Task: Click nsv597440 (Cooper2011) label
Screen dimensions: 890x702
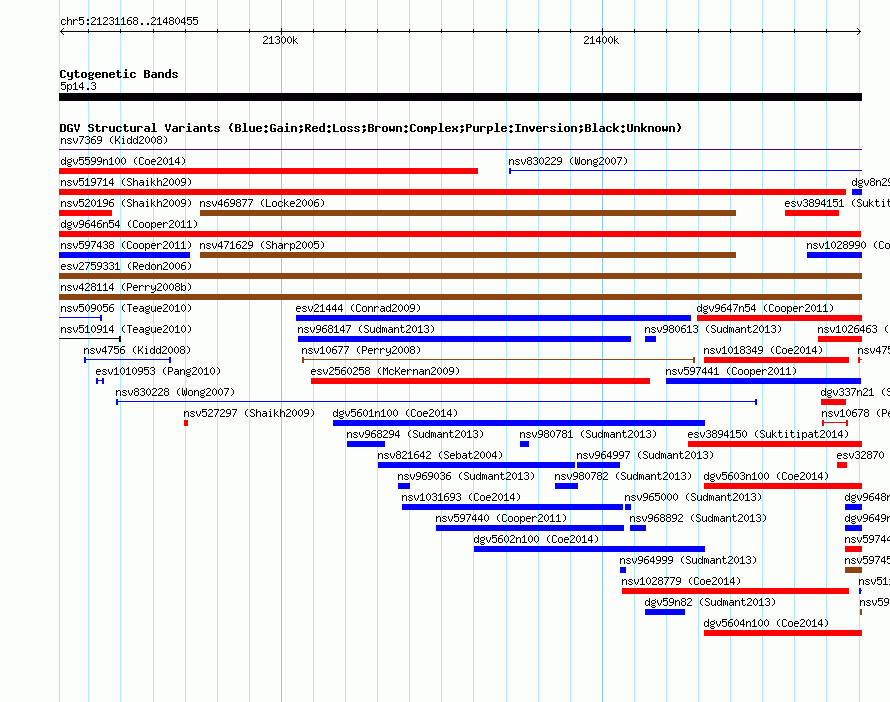Action: [501, 518]
